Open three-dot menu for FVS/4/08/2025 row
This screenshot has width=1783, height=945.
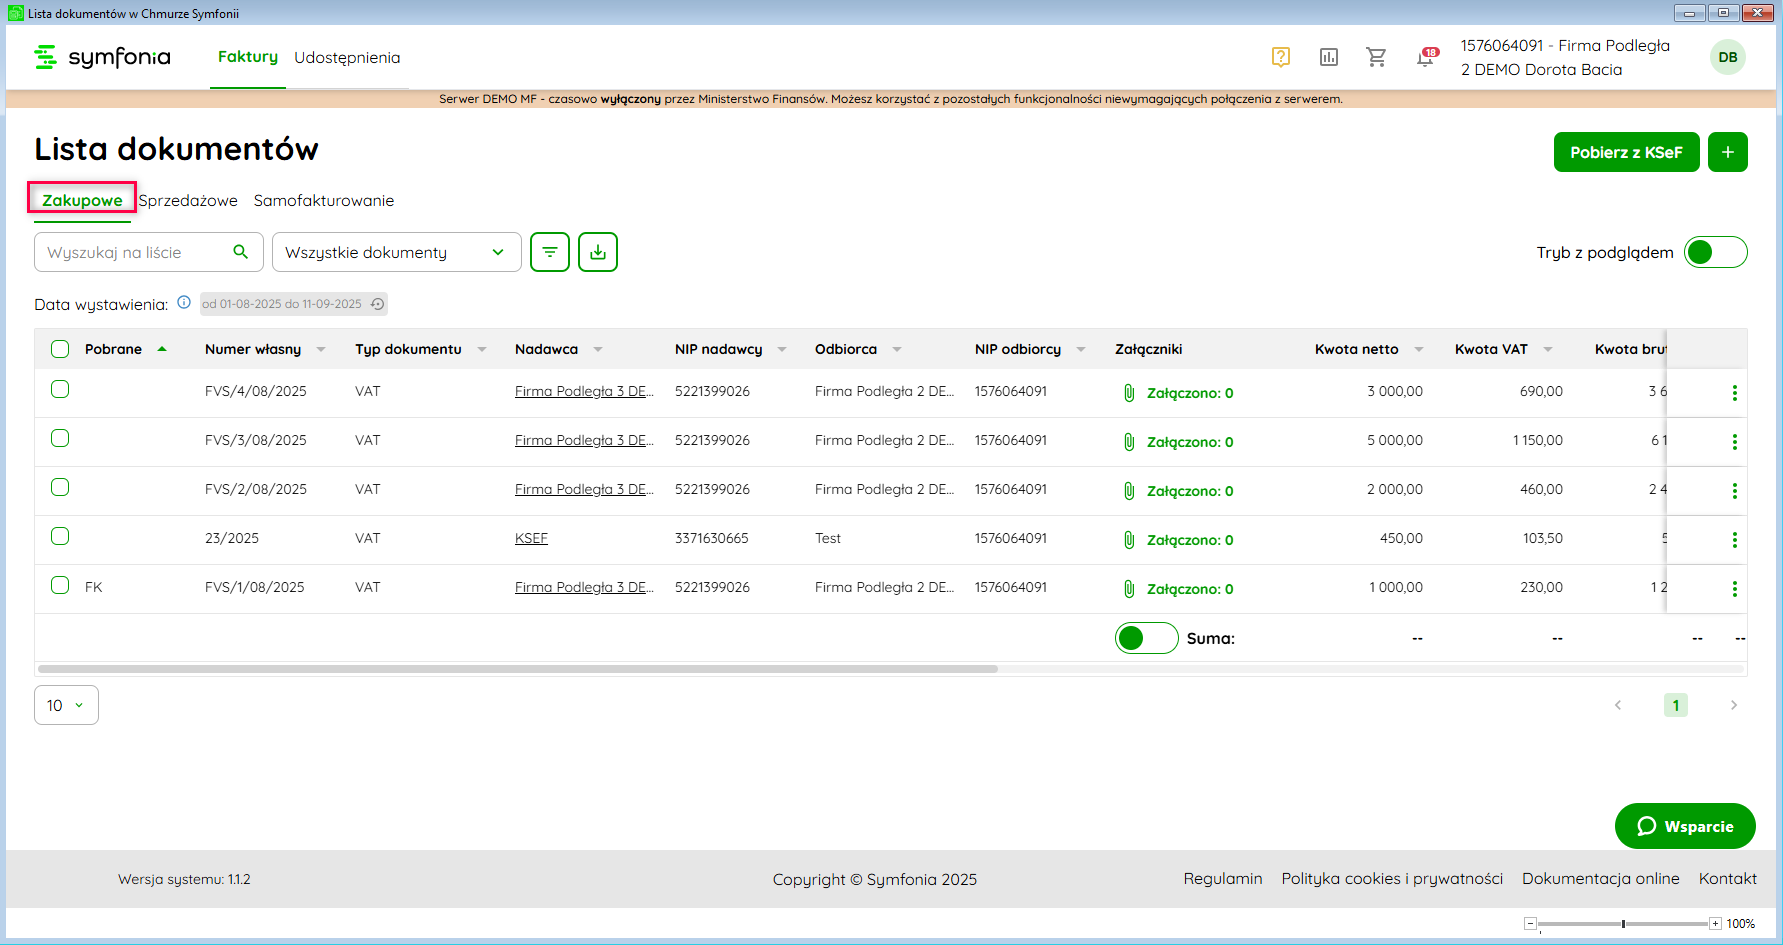pyautogui.click(x=1734, y=393)
